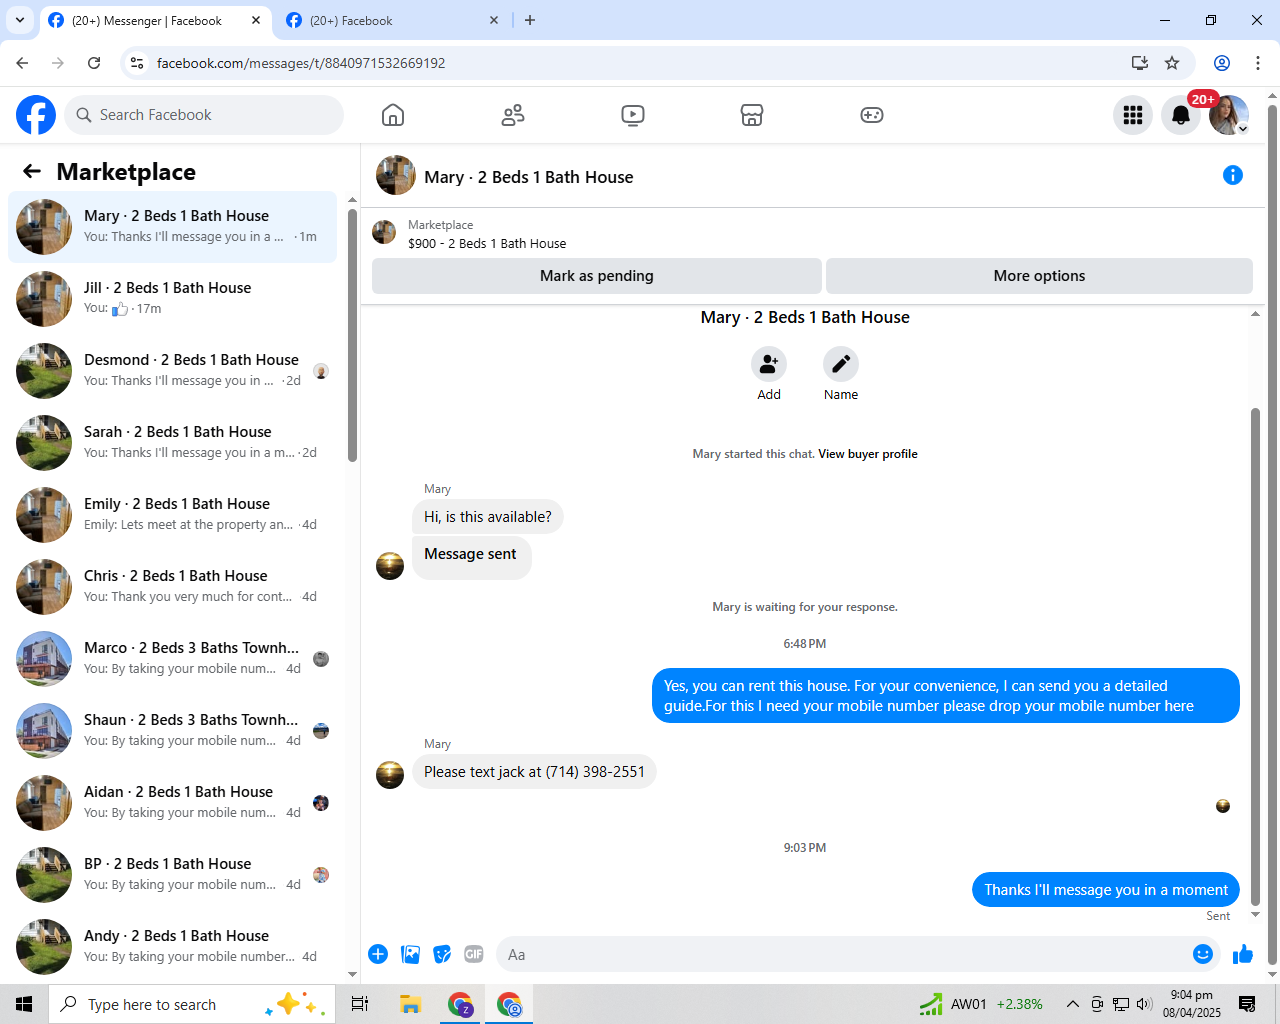The height and width of the screenshot is (1024, 1280).
Task: Open the nine-dot Menu grid icon
Action: [1133, 115]
